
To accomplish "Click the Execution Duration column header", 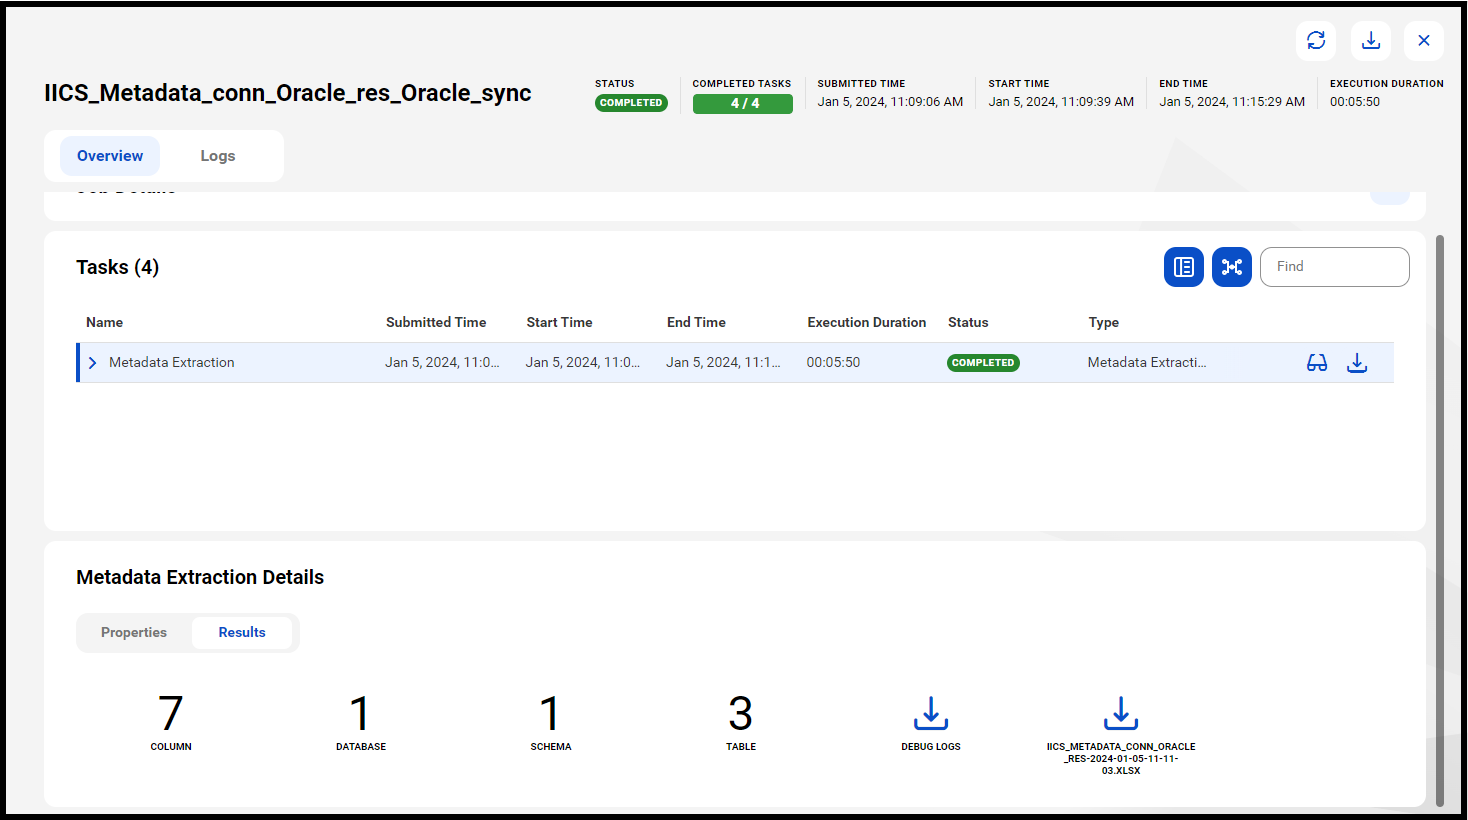I will coord(867,322).
